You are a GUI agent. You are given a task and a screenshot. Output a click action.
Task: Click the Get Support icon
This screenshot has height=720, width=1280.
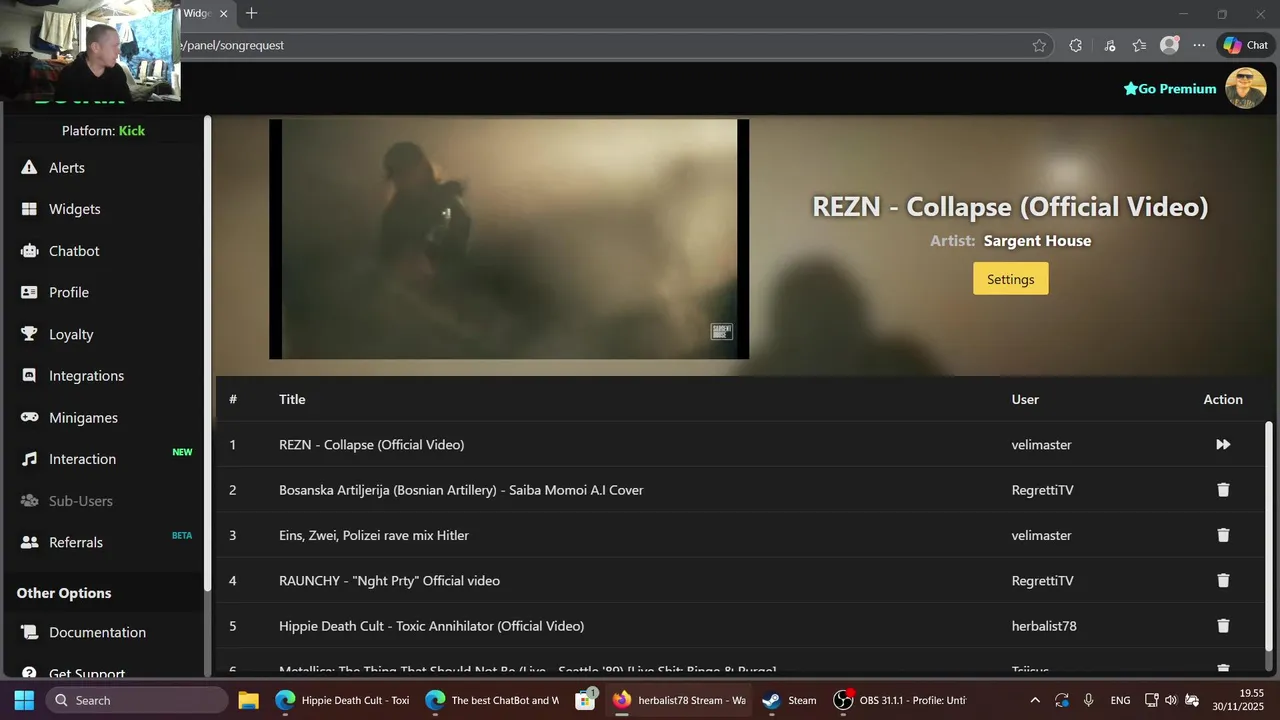29,673
